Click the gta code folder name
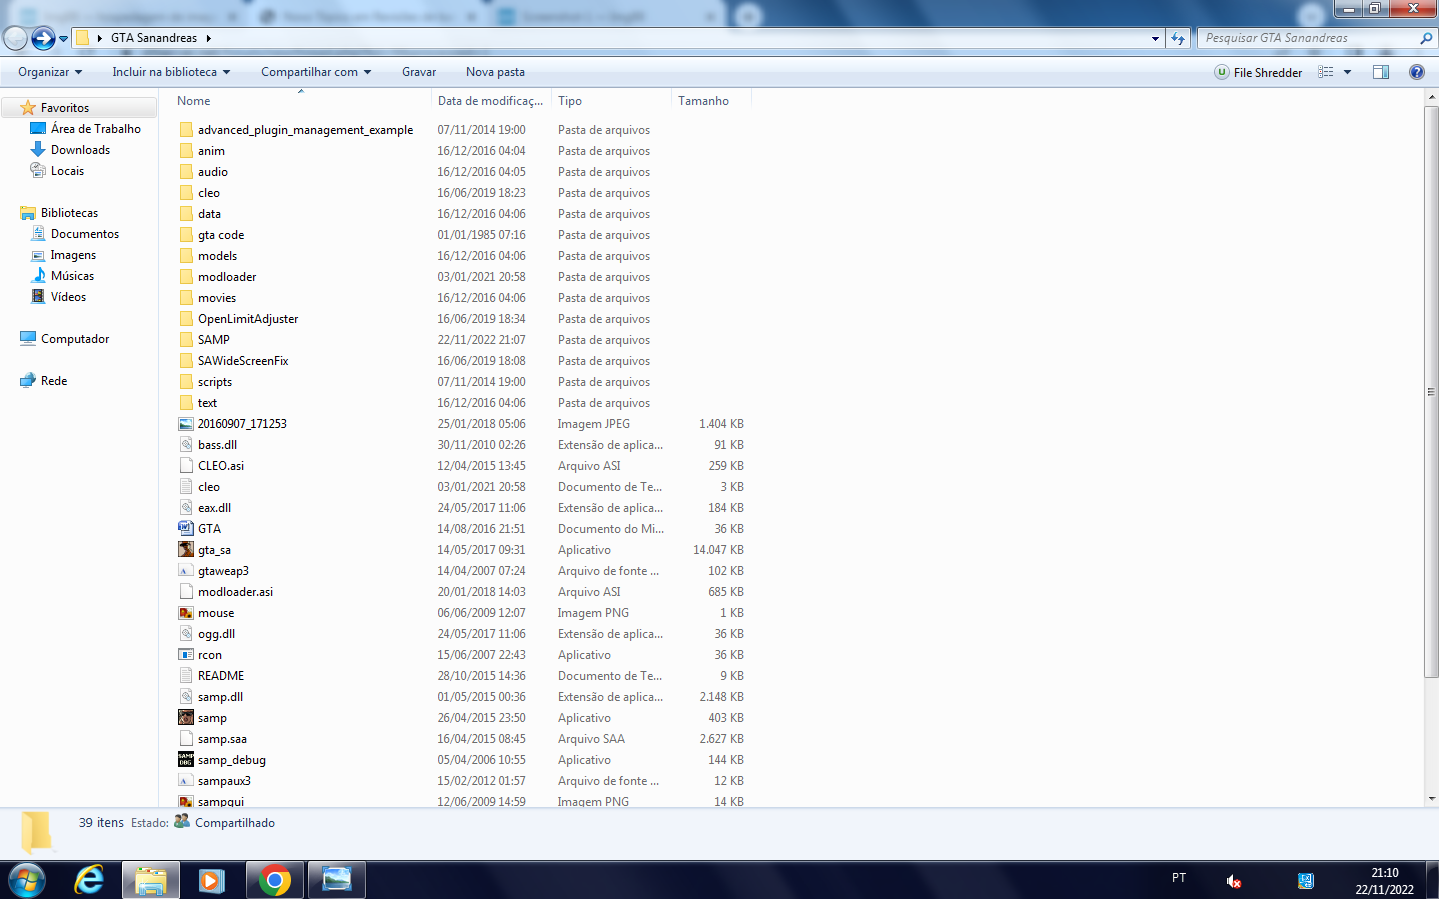 [221, 235]
